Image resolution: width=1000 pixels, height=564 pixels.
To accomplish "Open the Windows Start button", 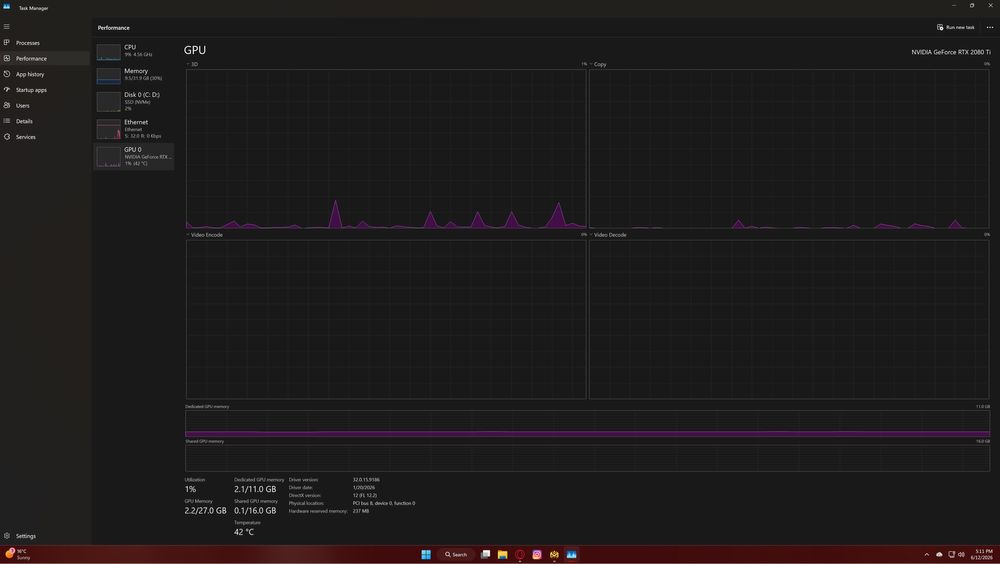I will [x=426, y=554].
